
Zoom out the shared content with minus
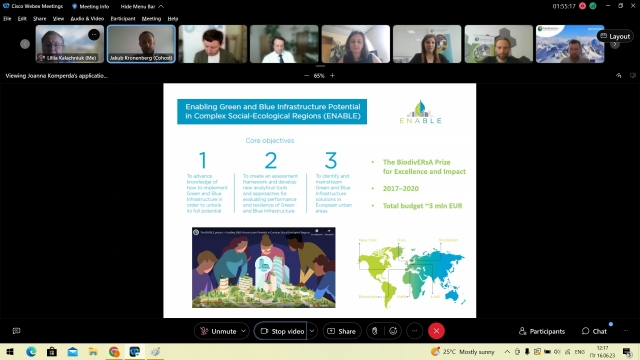(307, 76)
